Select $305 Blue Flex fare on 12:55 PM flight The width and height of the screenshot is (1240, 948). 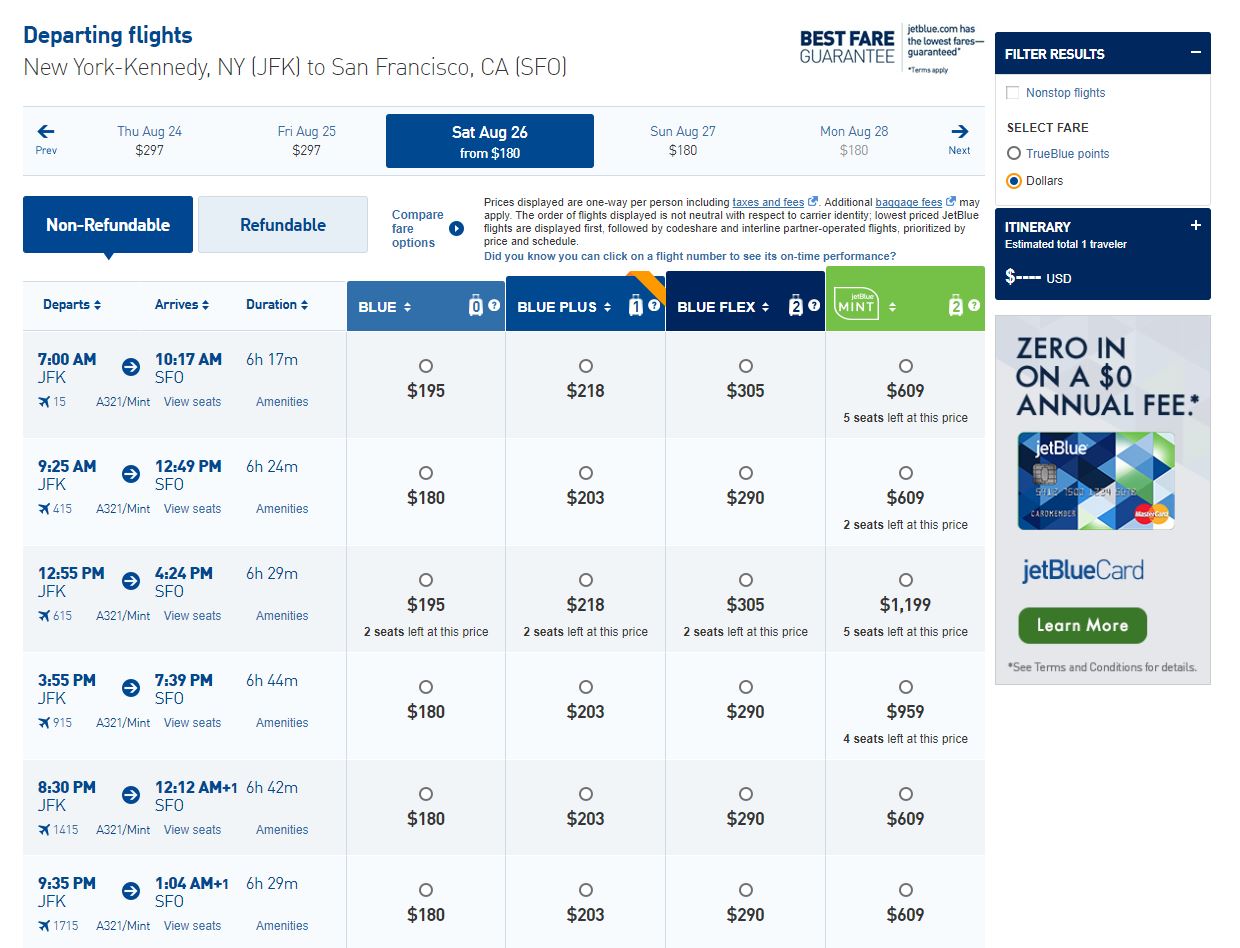746,580
